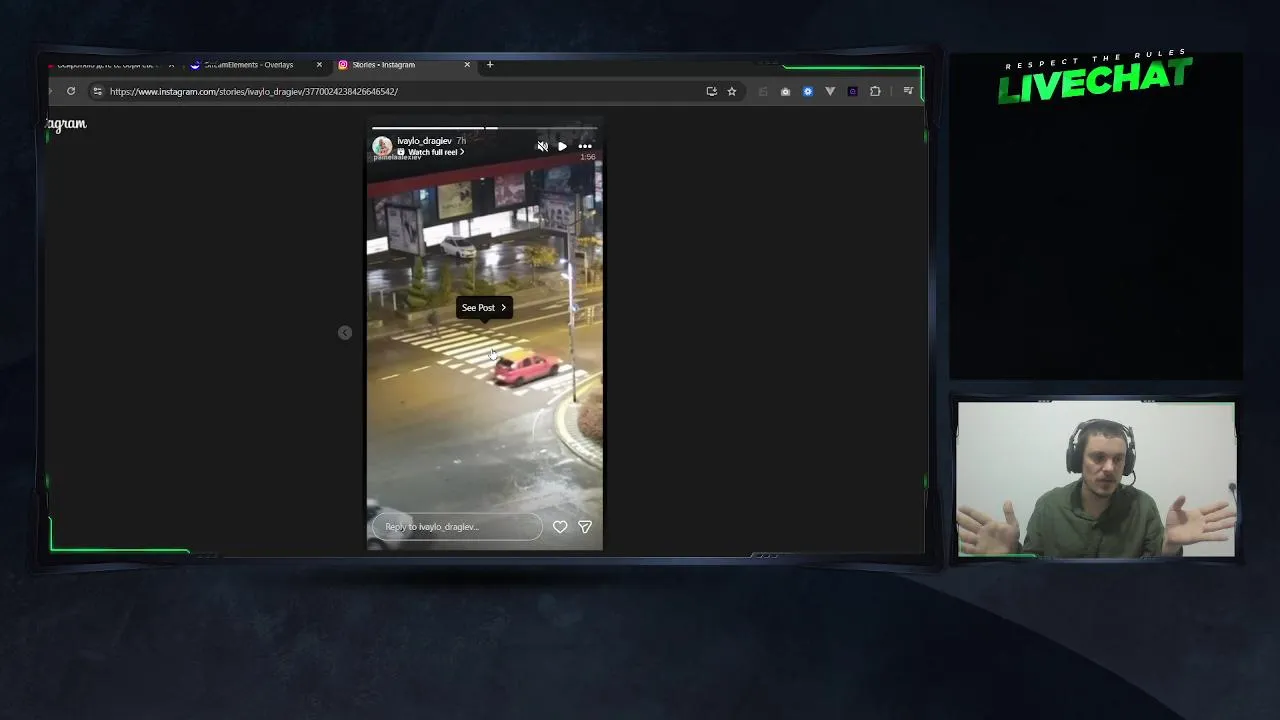The height and width of the screenshot is (720, 1280).
Task: Open the story's three-dot options menu
Action: coord(585,147)
